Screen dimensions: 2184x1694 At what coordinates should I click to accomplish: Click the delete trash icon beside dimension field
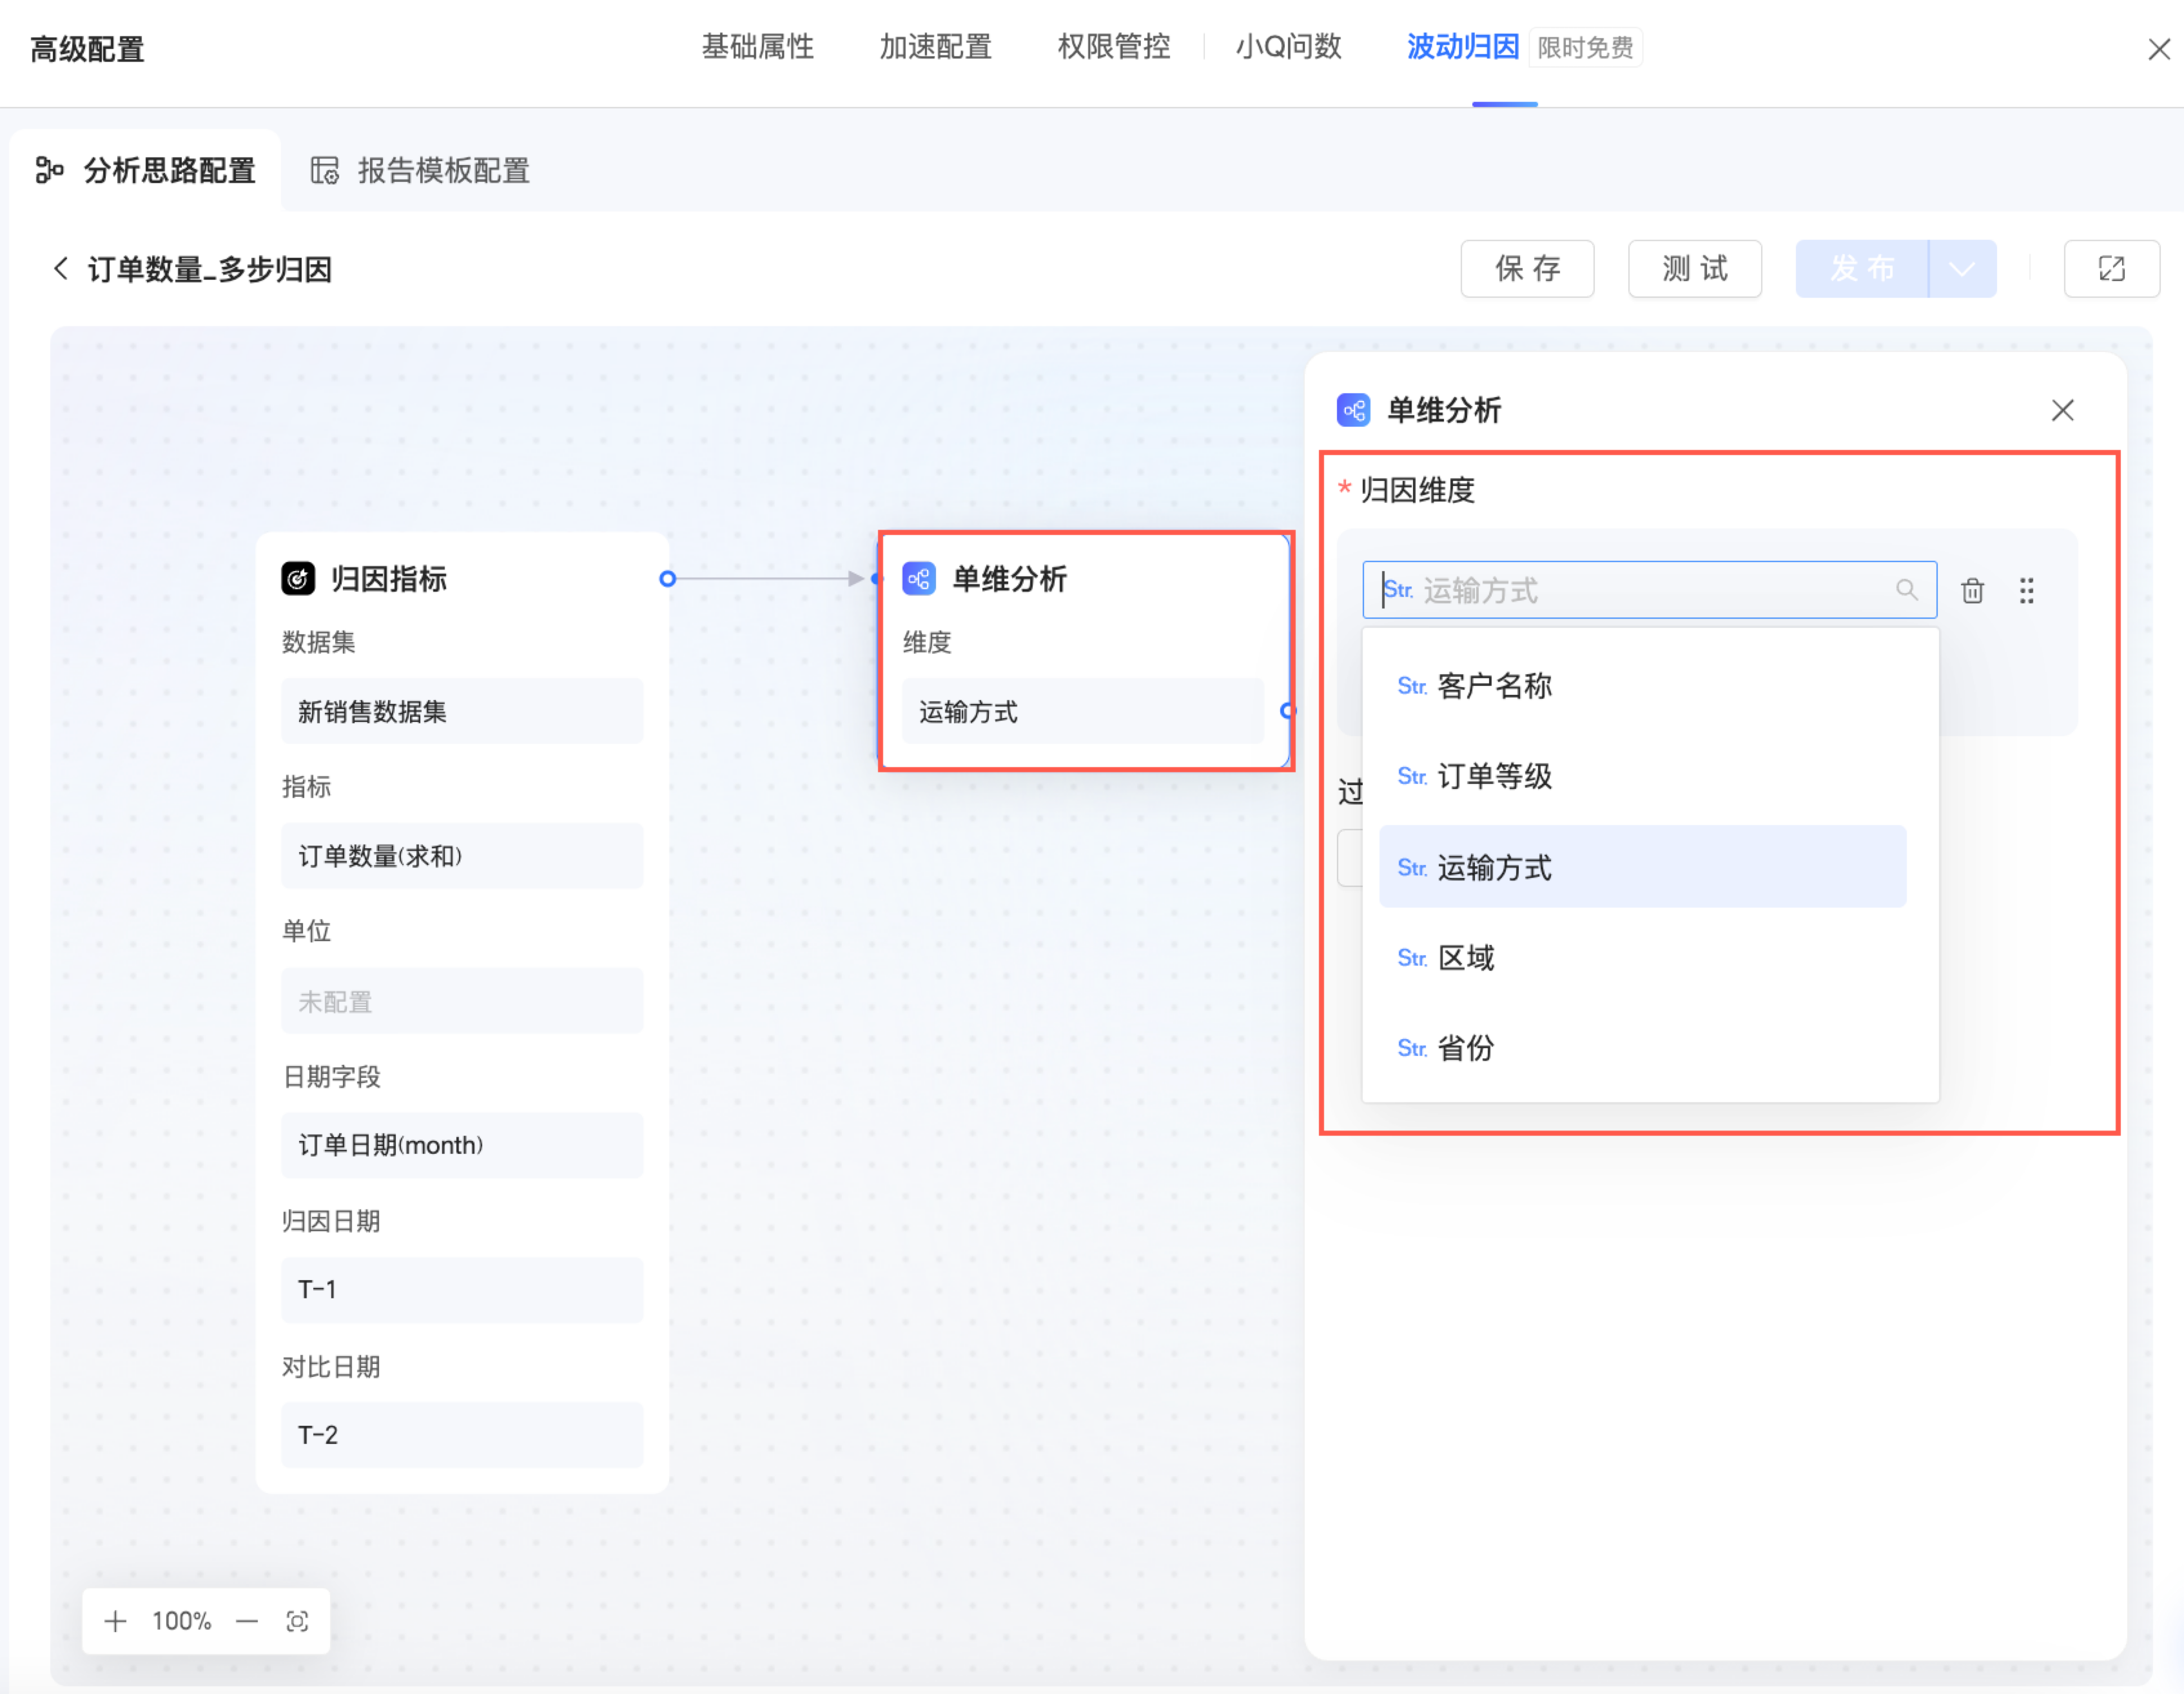1972,591
